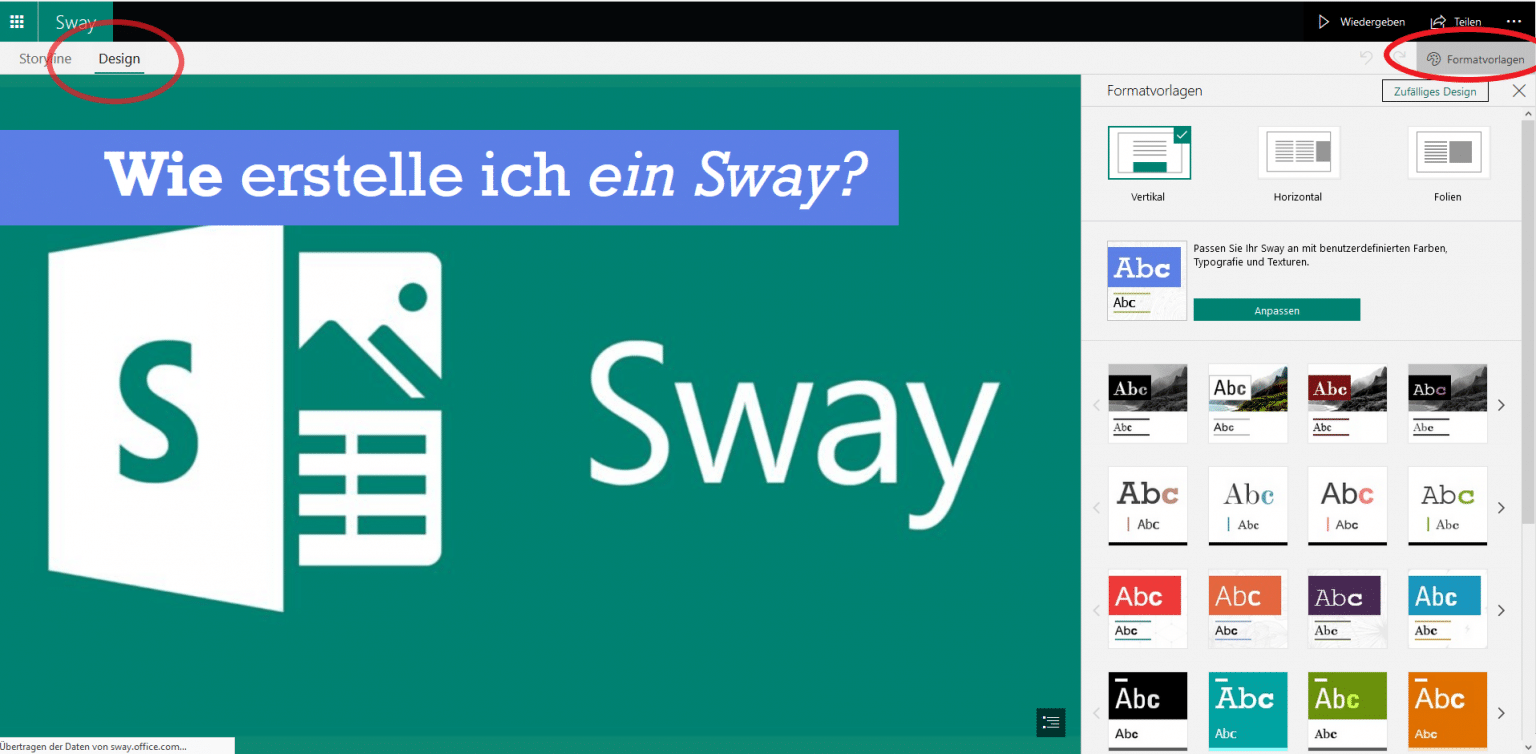This screenshot has height=754, width=1536.
Task: Expand more styles with the right chevron
Action: (x=1501, y=405)
